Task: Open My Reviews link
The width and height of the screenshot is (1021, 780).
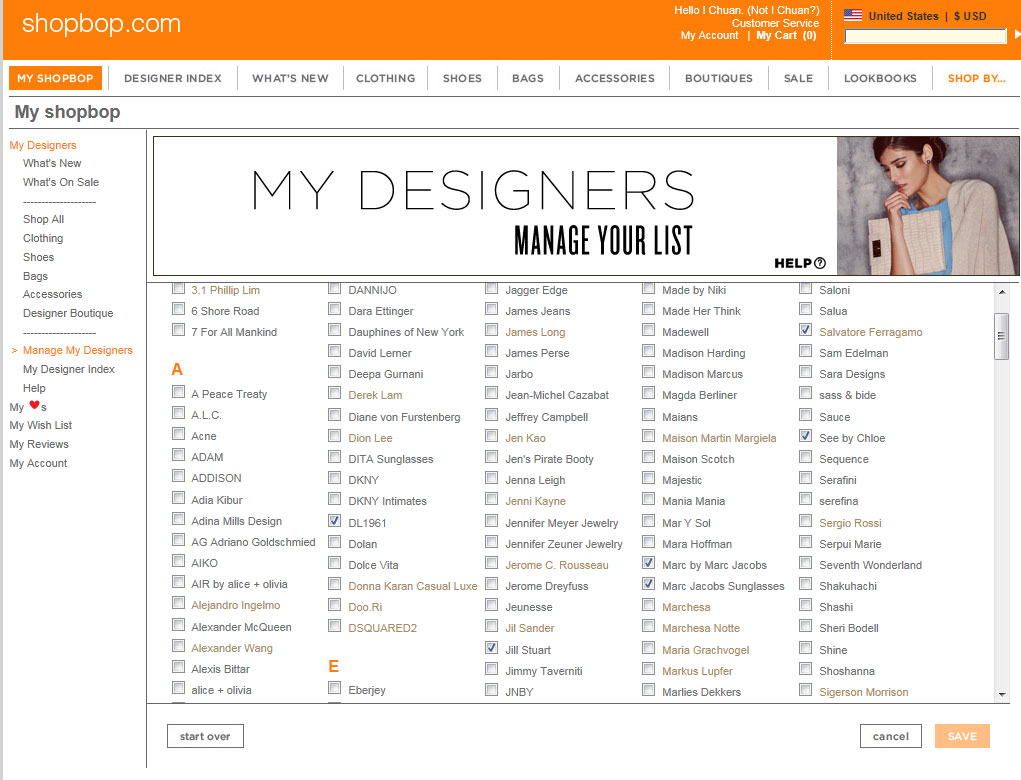Action: (x=39, y=444)
